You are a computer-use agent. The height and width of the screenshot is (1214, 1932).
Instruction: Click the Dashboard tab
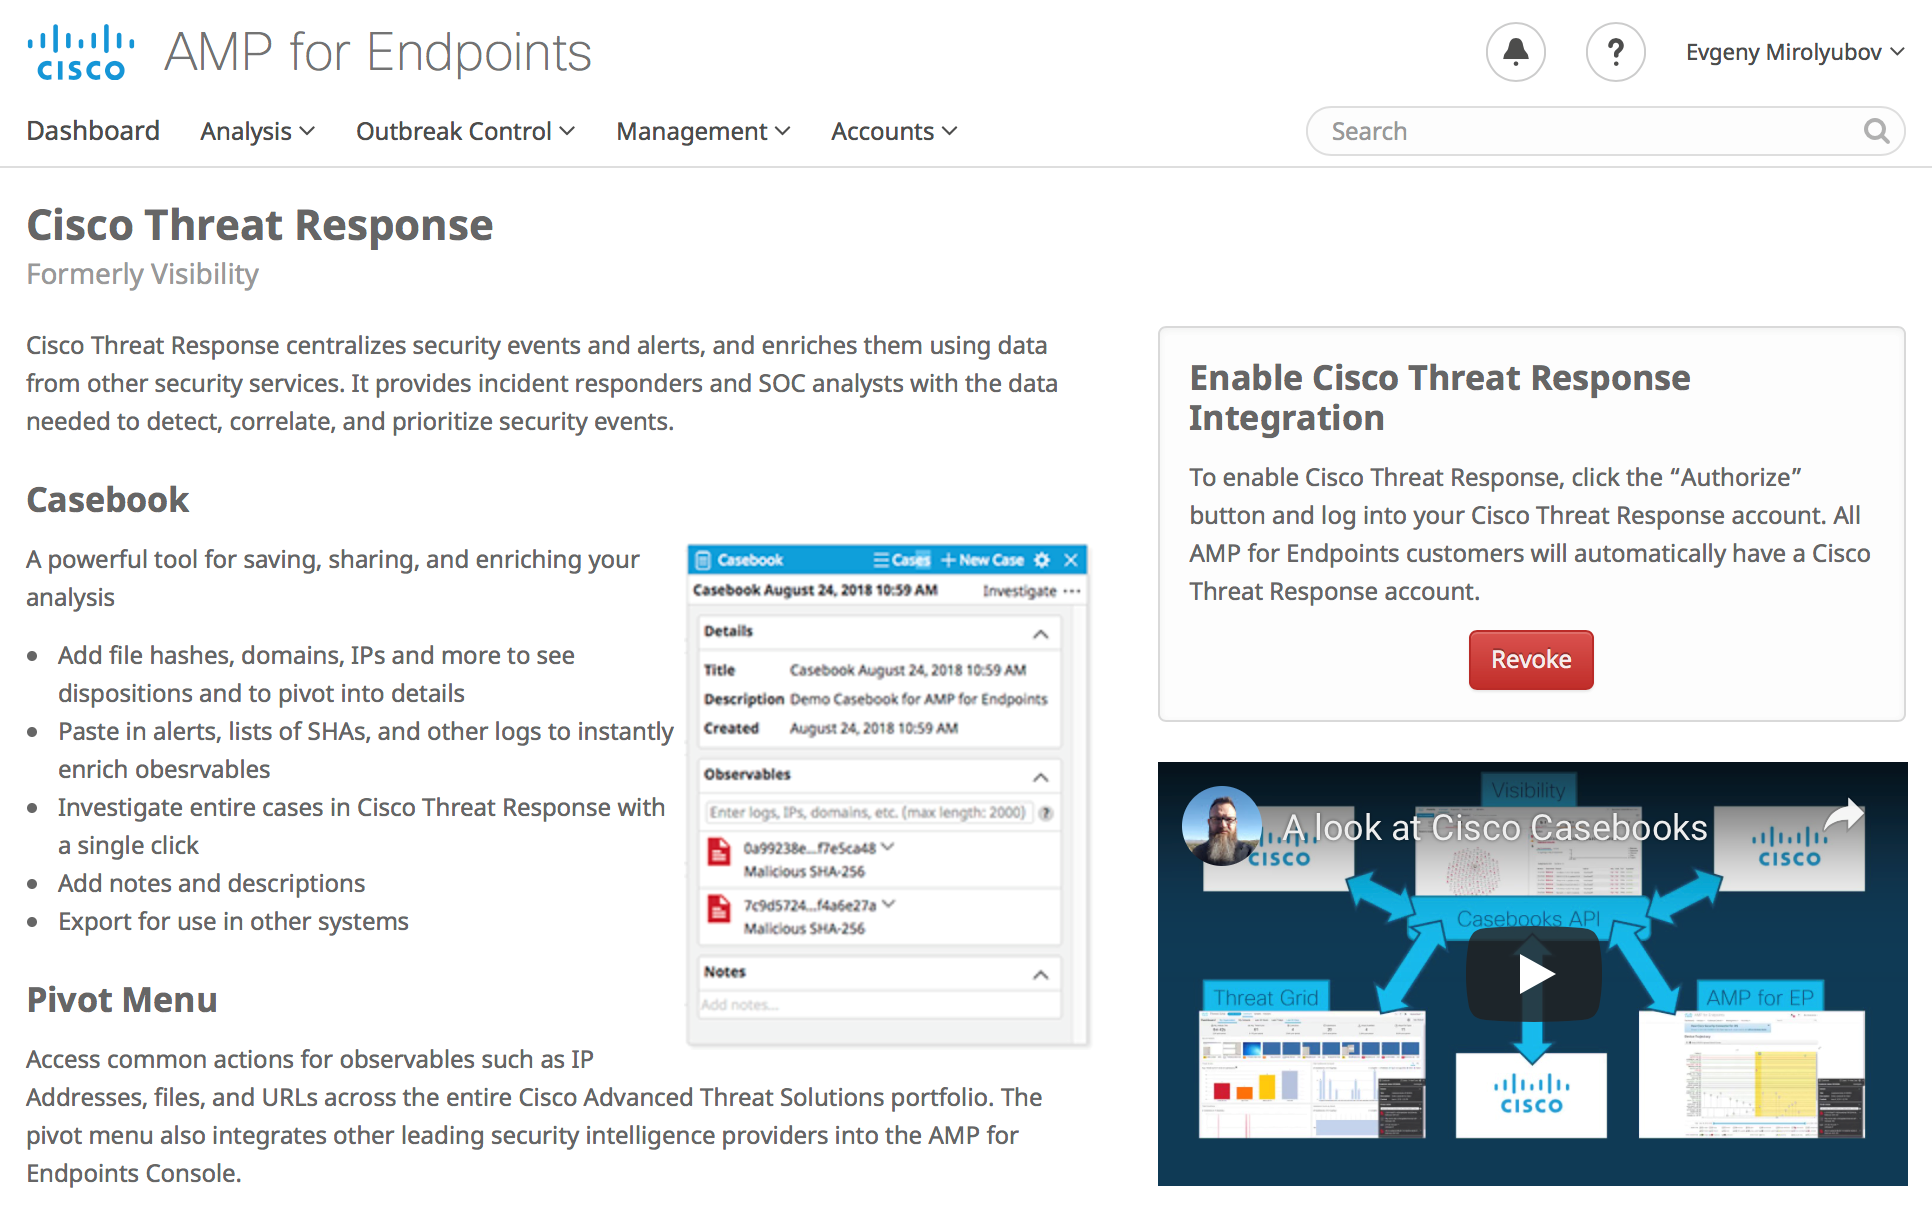click(x=92, y=130)
